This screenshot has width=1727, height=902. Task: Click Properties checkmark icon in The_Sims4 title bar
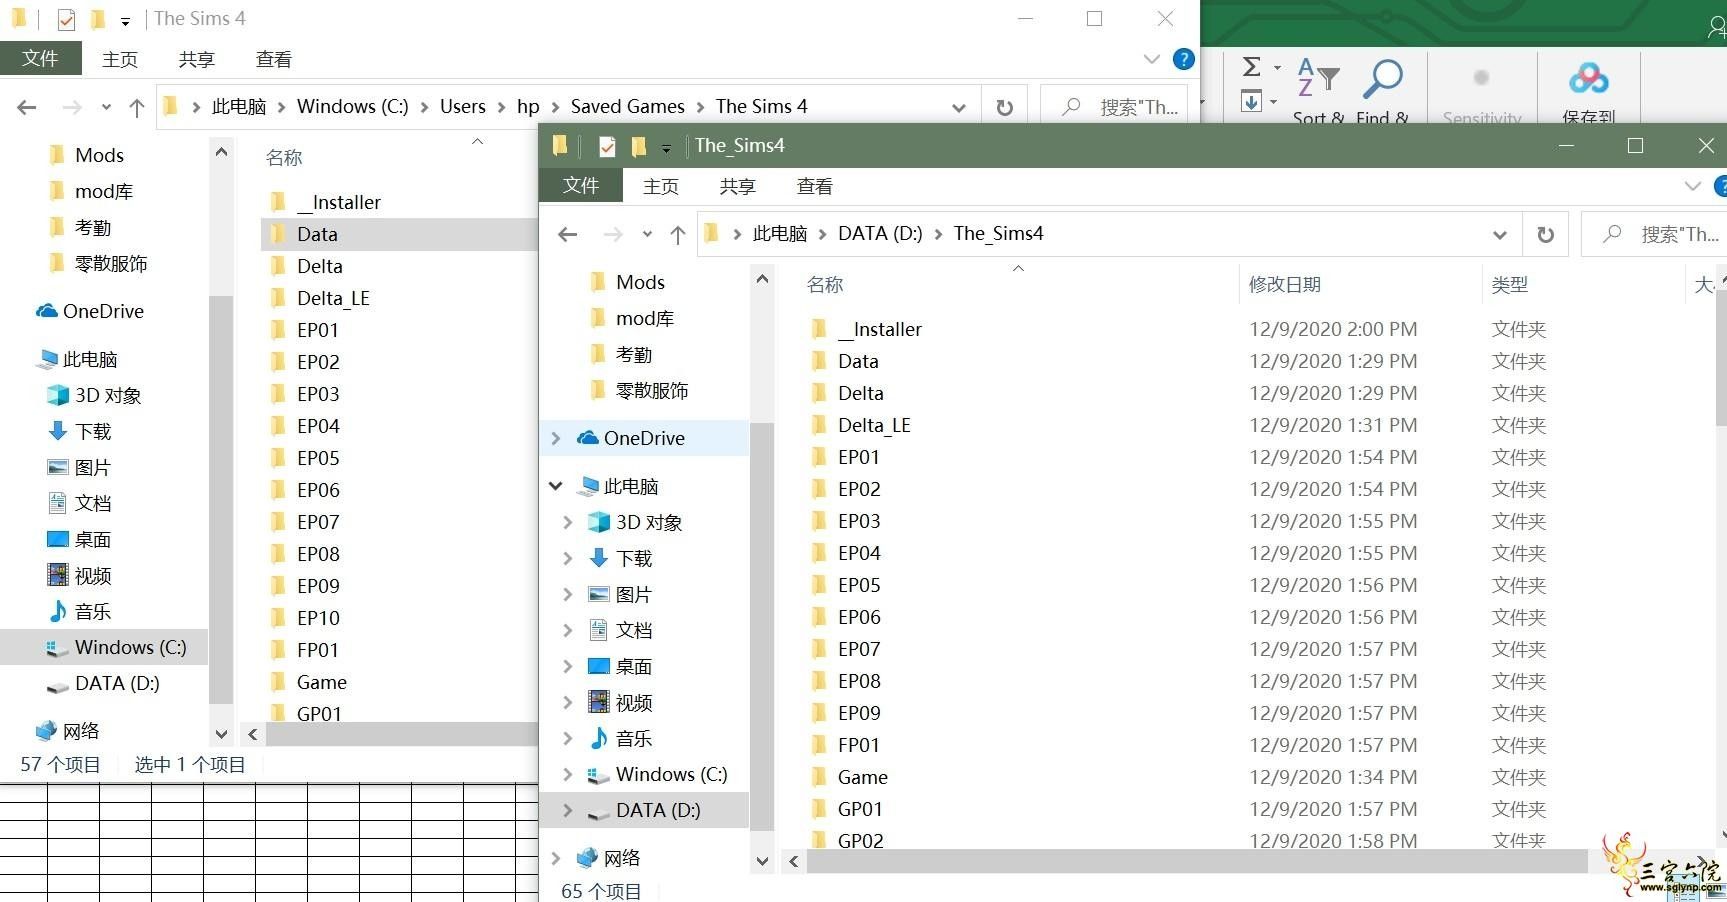tap(607, 146)
